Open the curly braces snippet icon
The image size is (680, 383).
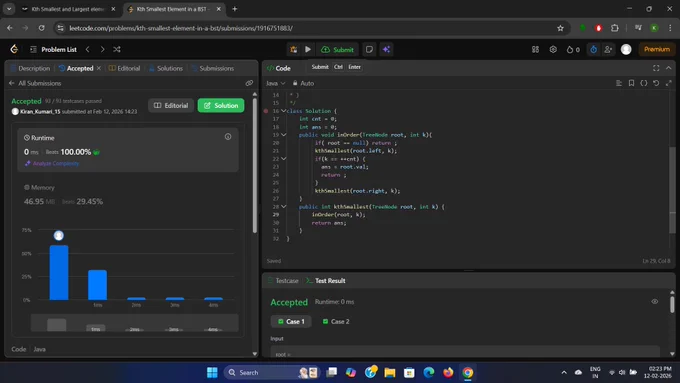(644, 83)
